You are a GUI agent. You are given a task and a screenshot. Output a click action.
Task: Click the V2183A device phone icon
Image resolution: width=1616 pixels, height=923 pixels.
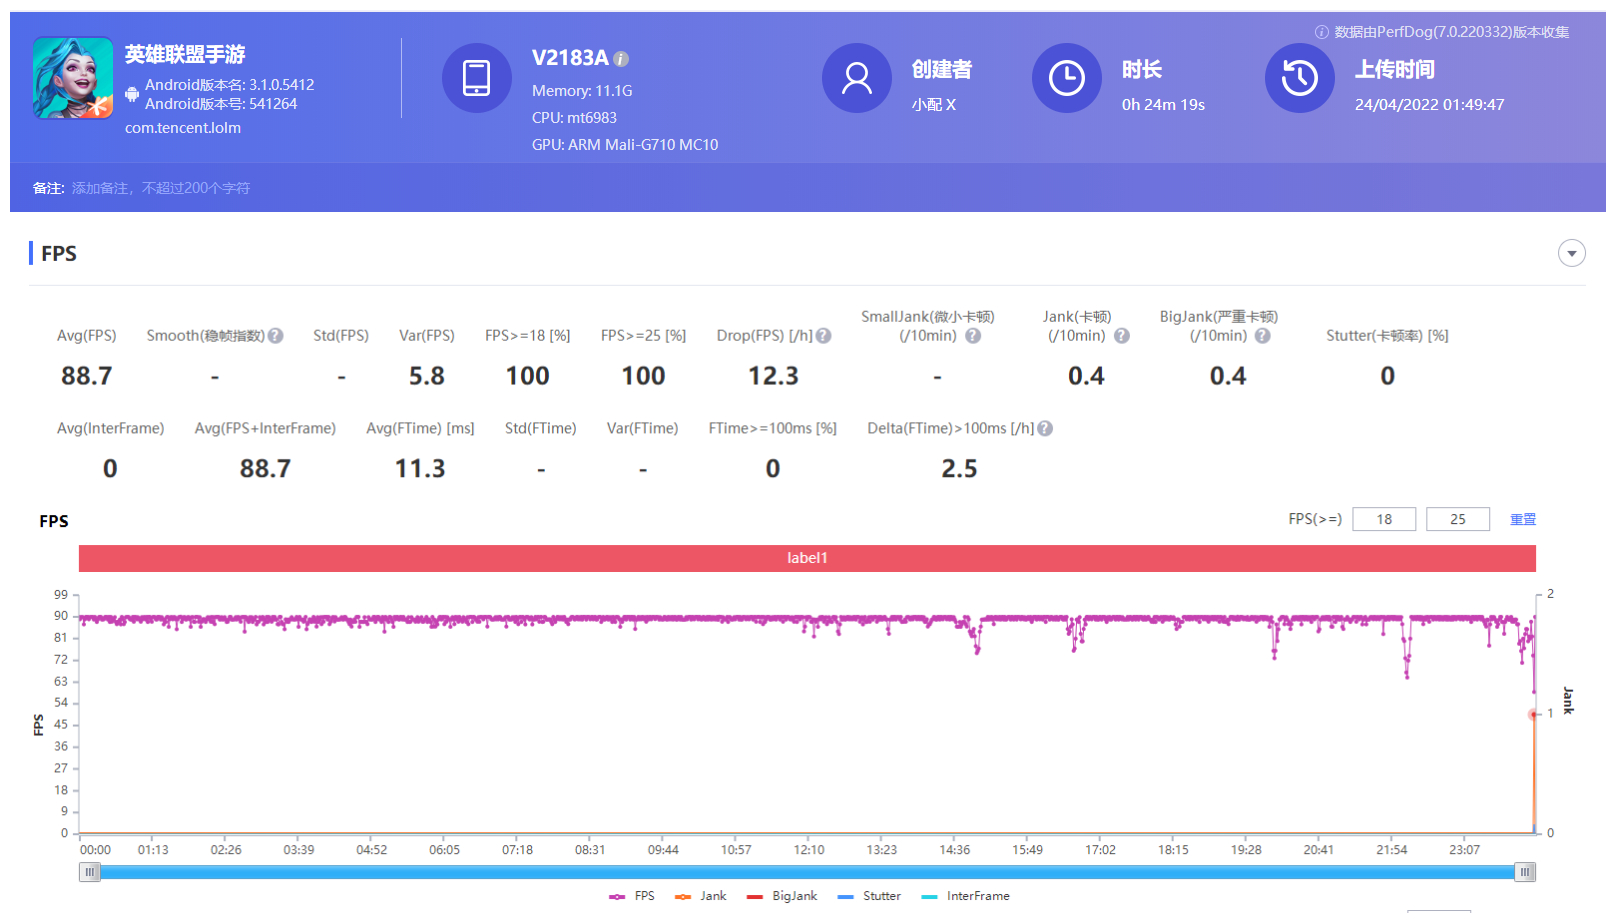click(x=477, y=78)
